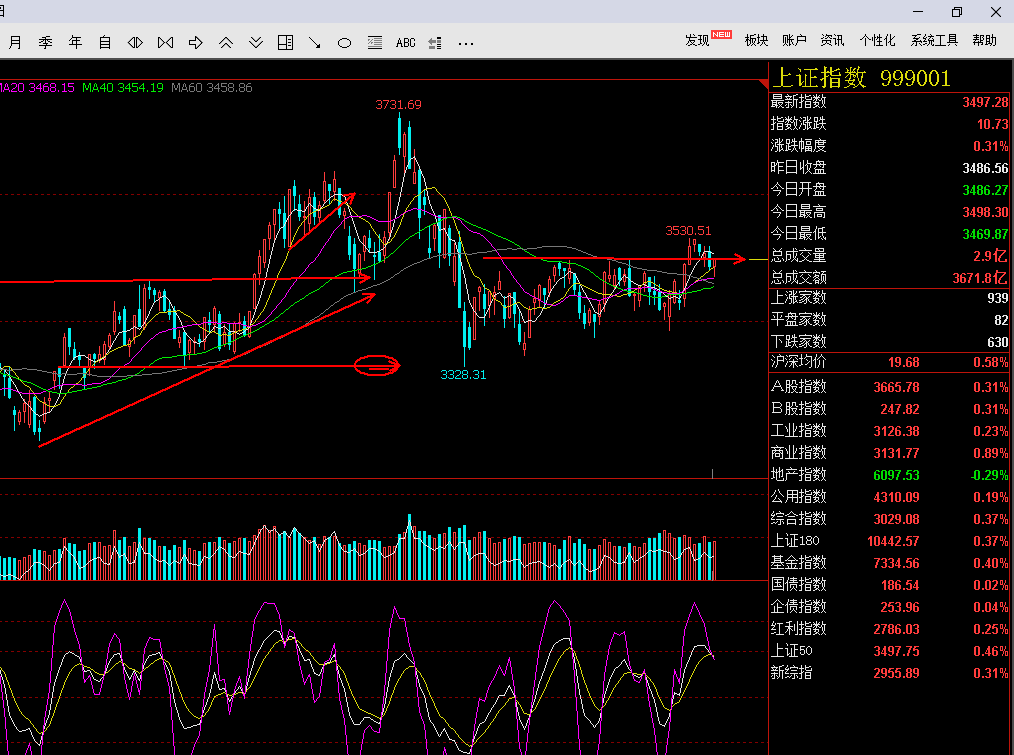The image size is (1014, 755).
Task: Click the 3530.51 price label
Action: 688,230
